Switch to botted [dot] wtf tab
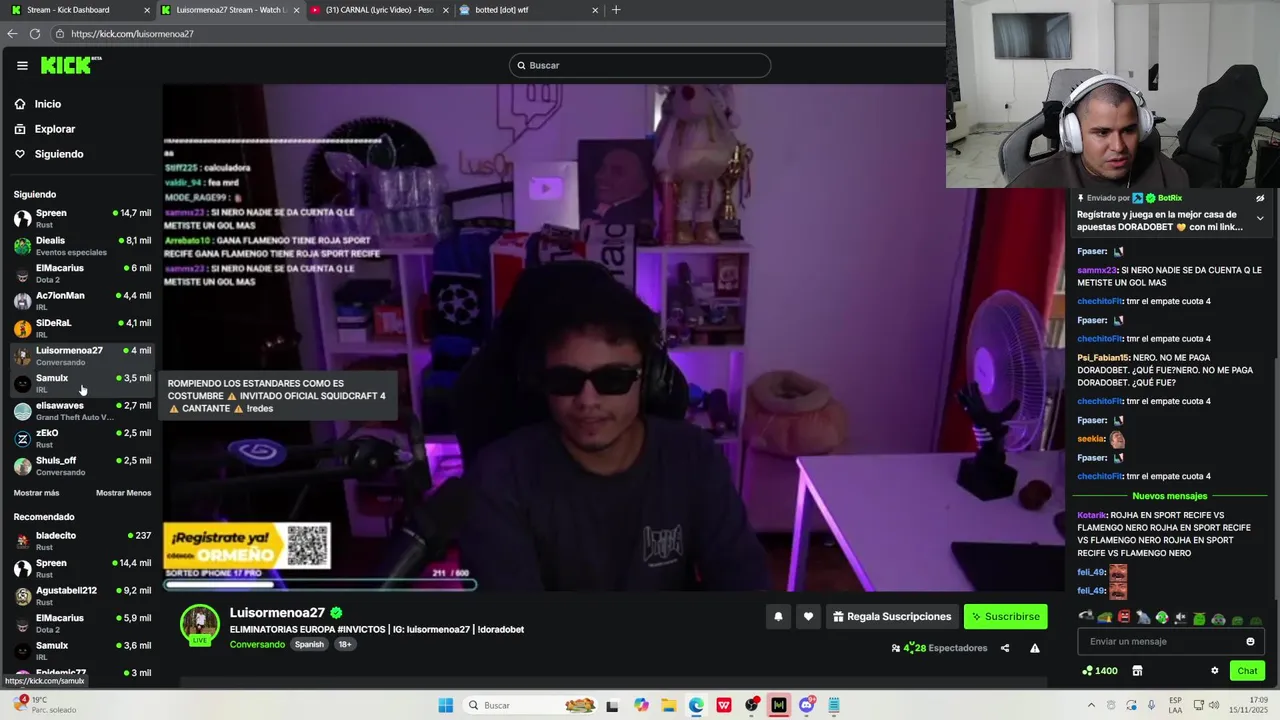 (528, 10)
